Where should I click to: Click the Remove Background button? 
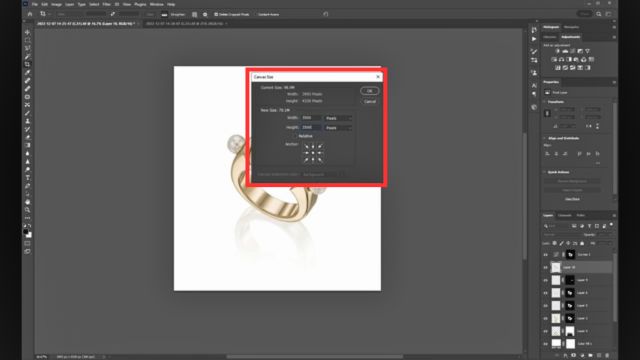point(572,181)
